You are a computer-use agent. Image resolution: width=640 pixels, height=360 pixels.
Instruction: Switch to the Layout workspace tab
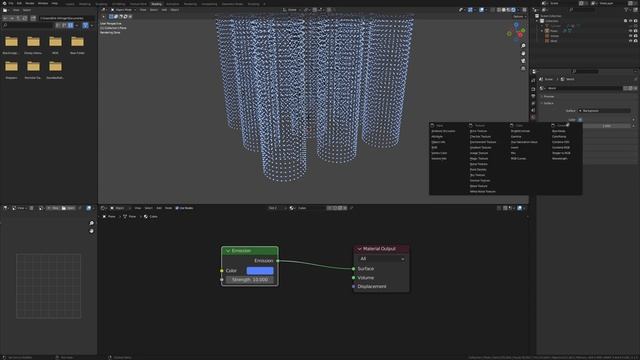click(x=70, y=4)
